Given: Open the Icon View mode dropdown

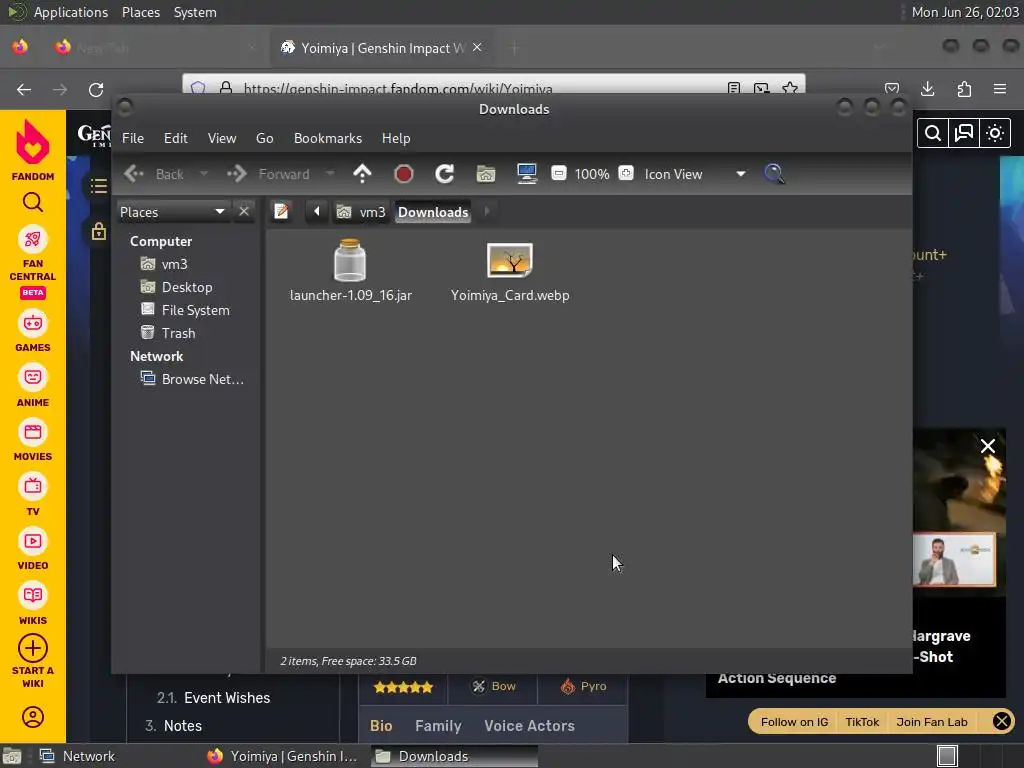Looking at the screenshot, I should click(695, 174).
